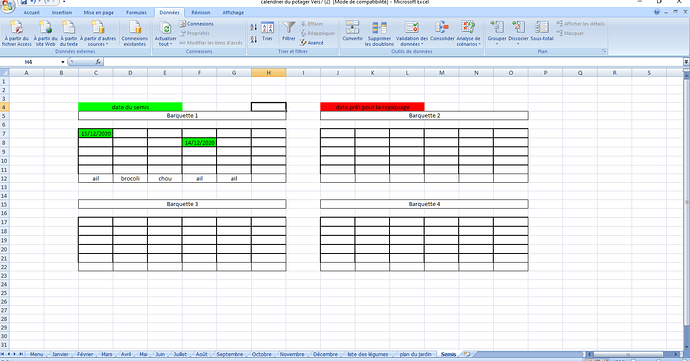Open Connexions existantes dialog
690x361 pixels.
pyautogui.click(x=135, y=33)
